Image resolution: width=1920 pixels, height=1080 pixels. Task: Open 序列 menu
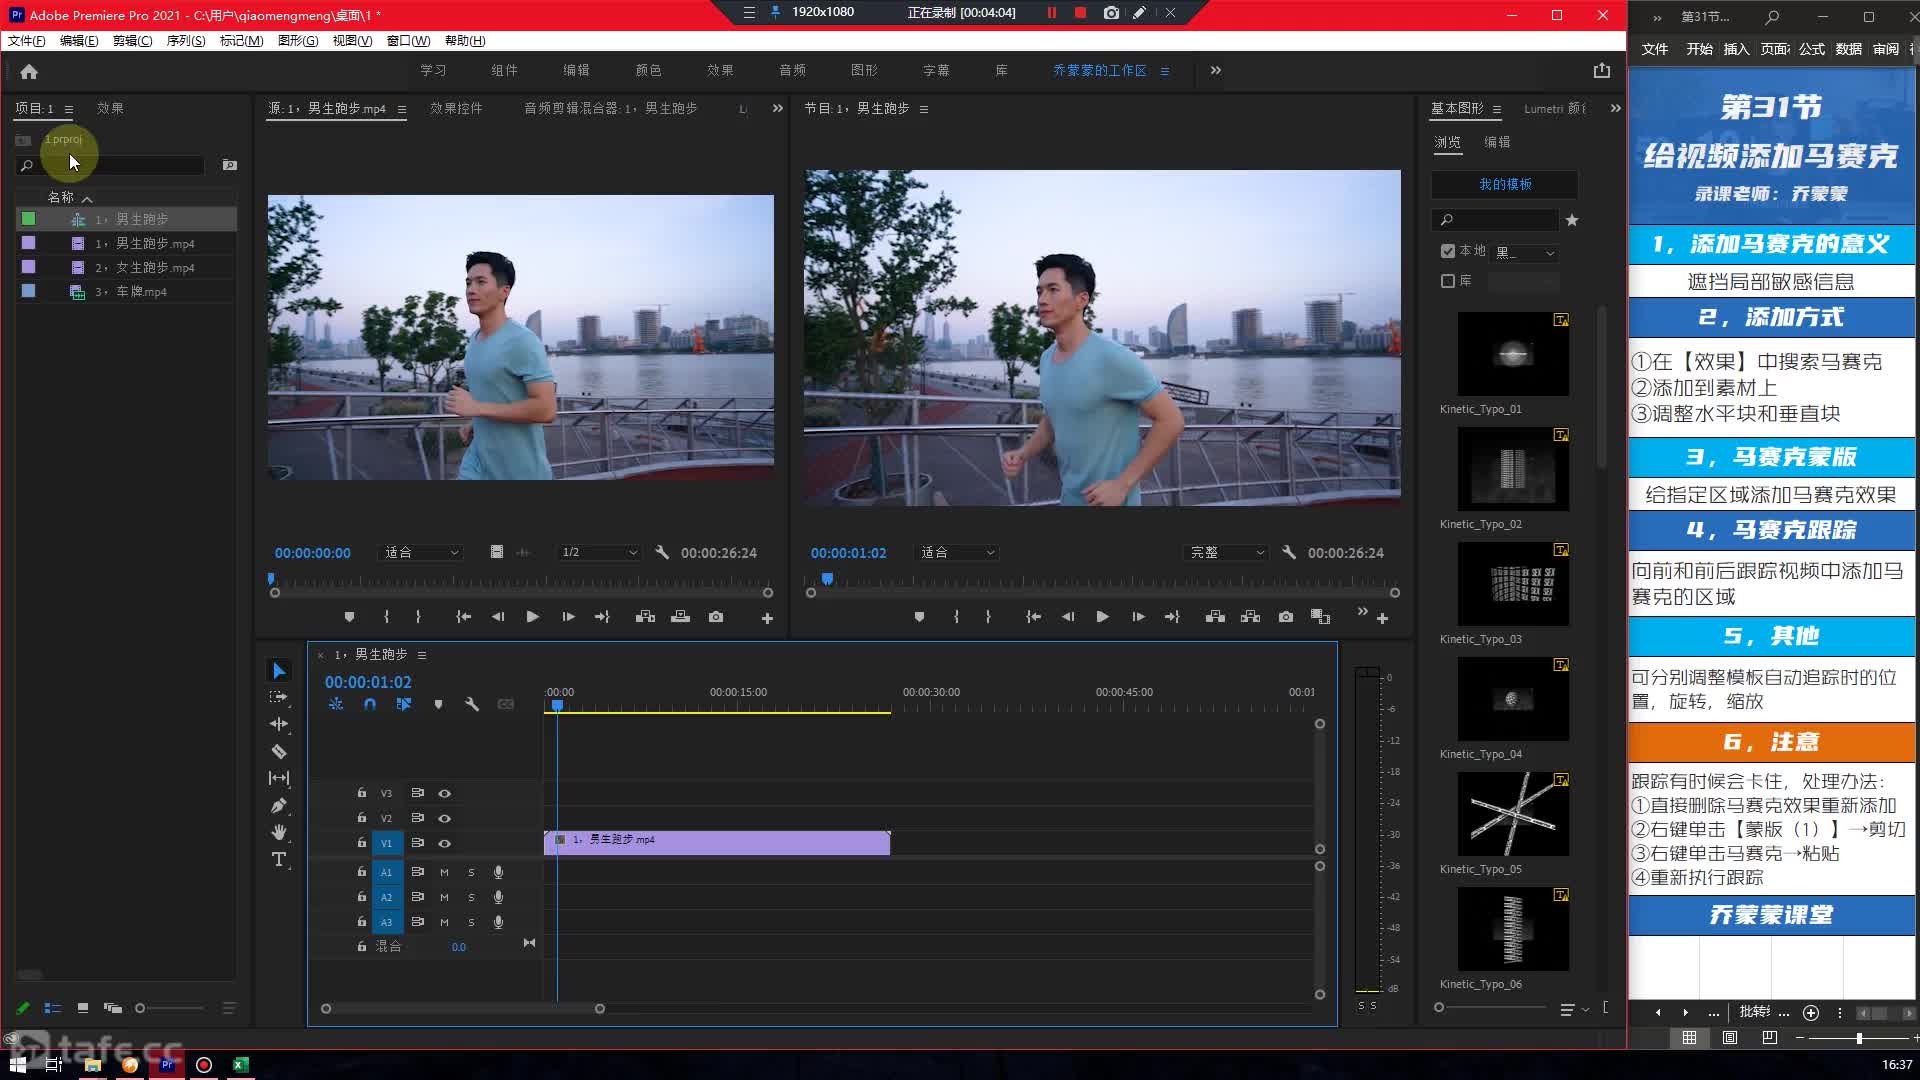click(185, 41)
